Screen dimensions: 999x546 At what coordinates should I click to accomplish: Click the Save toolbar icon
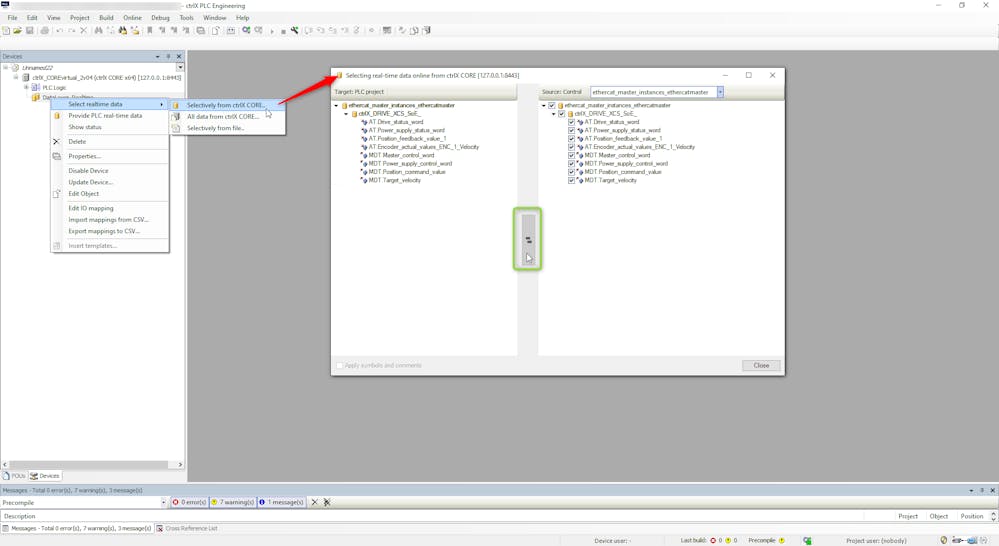point(30,31)
